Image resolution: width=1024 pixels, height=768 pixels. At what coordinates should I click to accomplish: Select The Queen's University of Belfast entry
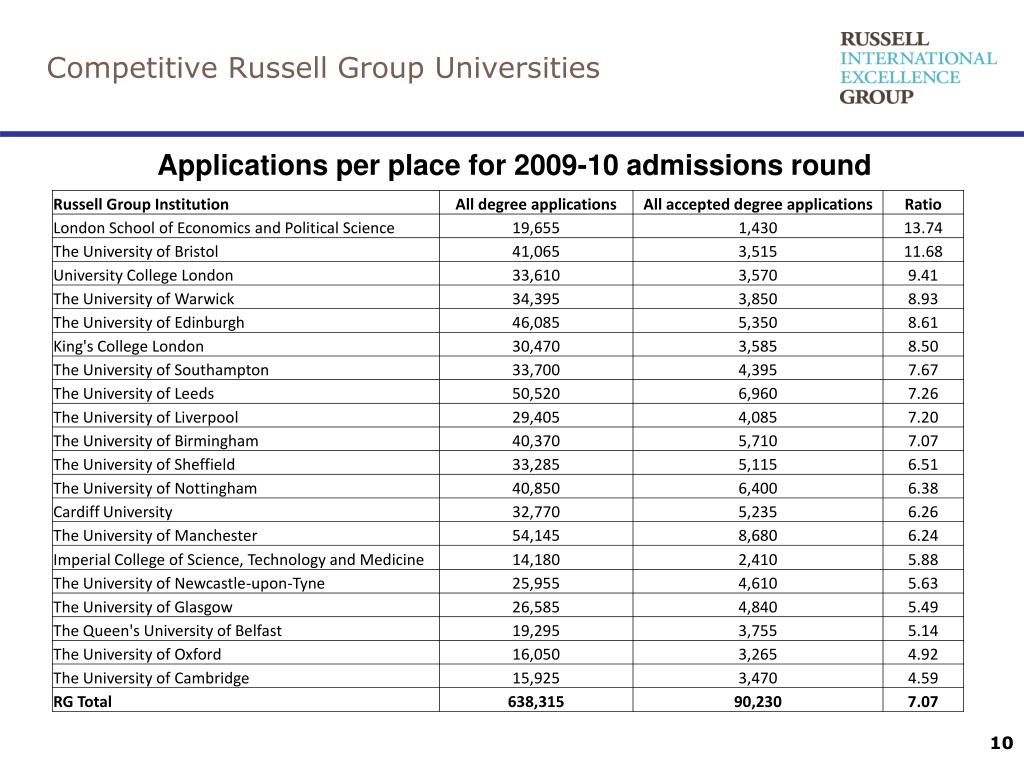[167, 630]
